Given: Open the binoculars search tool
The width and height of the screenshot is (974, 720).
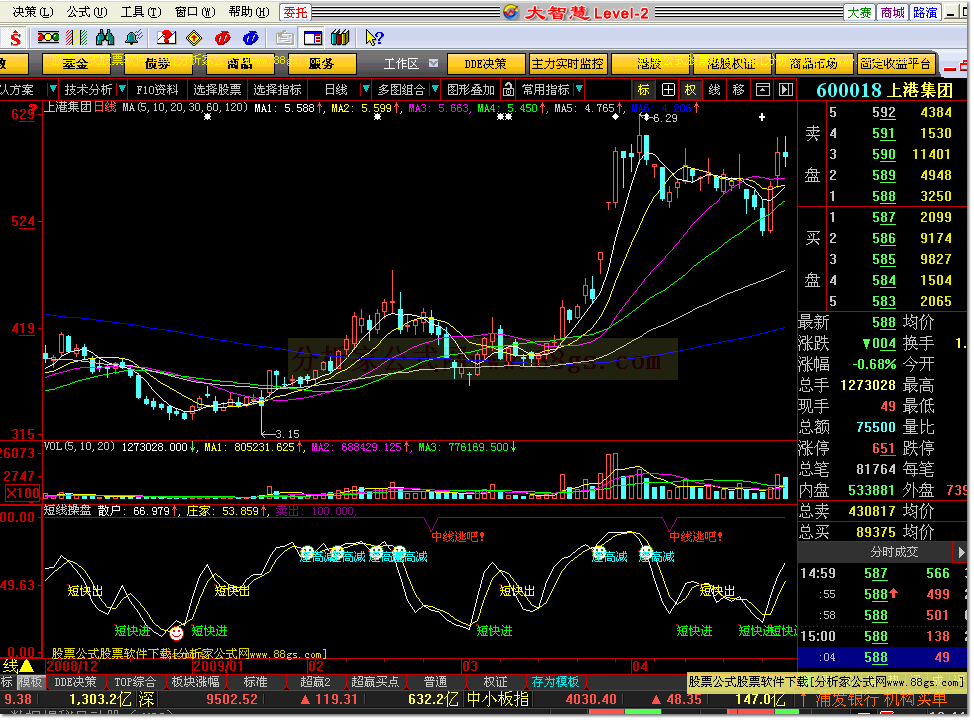Looking at the screenshot, I should (105, 38).
